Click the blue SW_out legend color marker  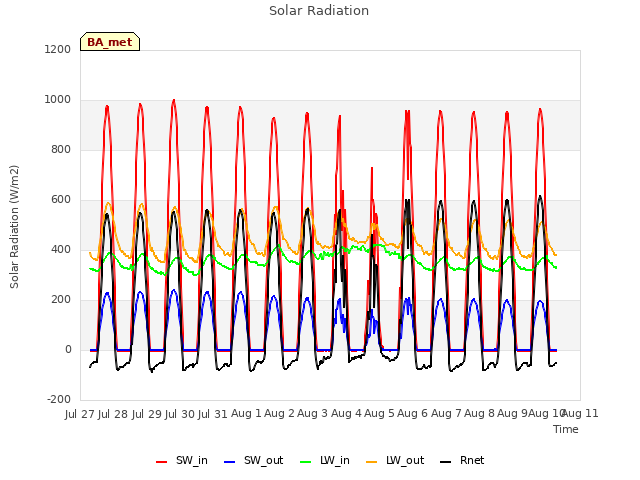click(230, 462)
